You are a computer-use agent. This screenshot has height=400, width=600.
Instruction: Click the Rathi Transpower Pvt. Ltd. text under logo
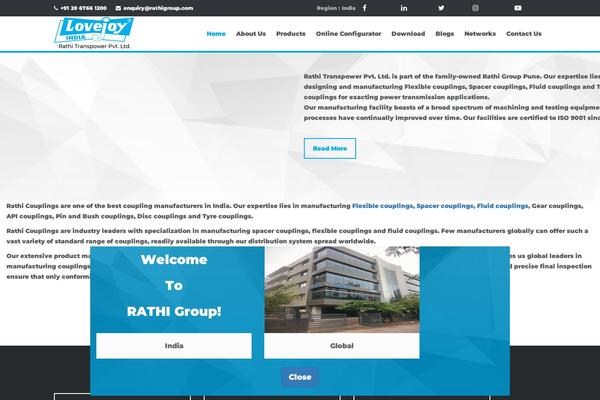coord(94,46)
